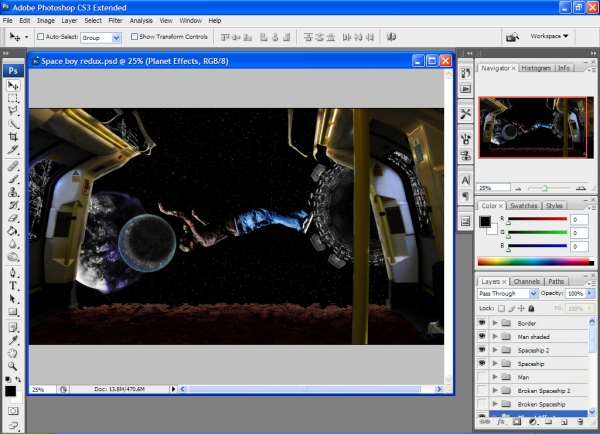Select the Healing Brush tool

coord(13,166)
